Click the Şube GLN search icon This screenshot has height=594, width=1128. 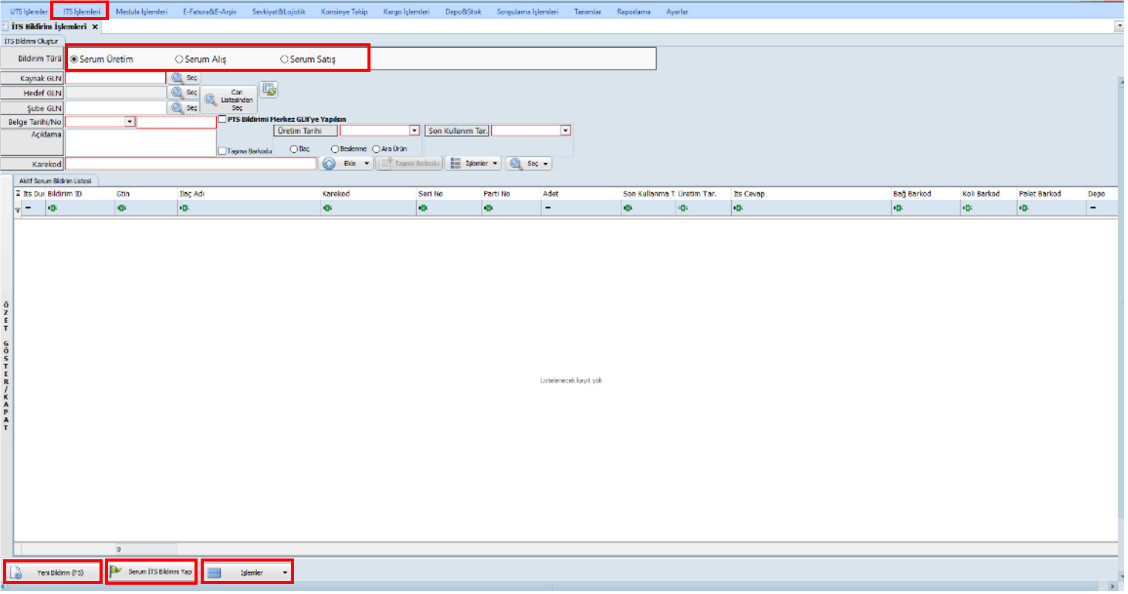pos(177,107)
